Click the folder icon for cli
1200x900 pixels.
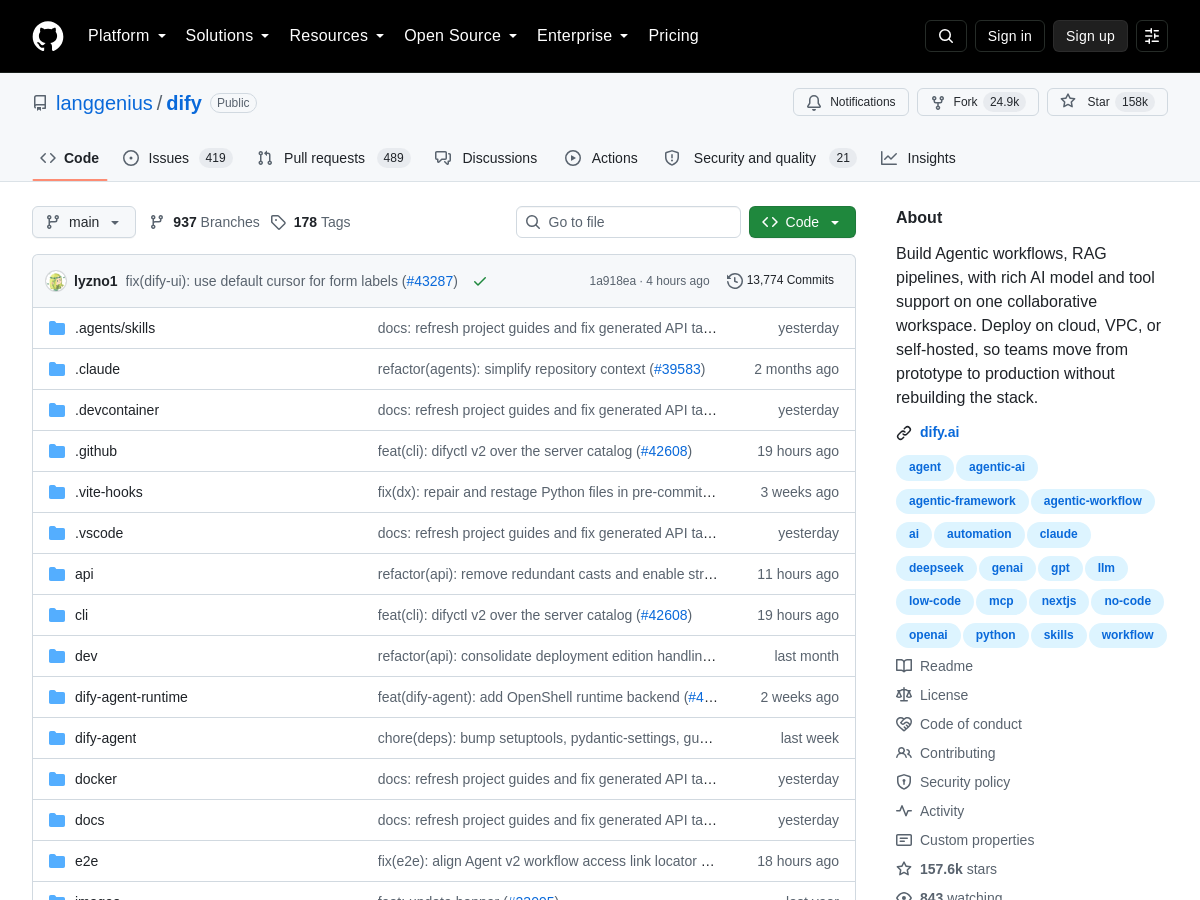pyautogui.click(x=57, y=615)
